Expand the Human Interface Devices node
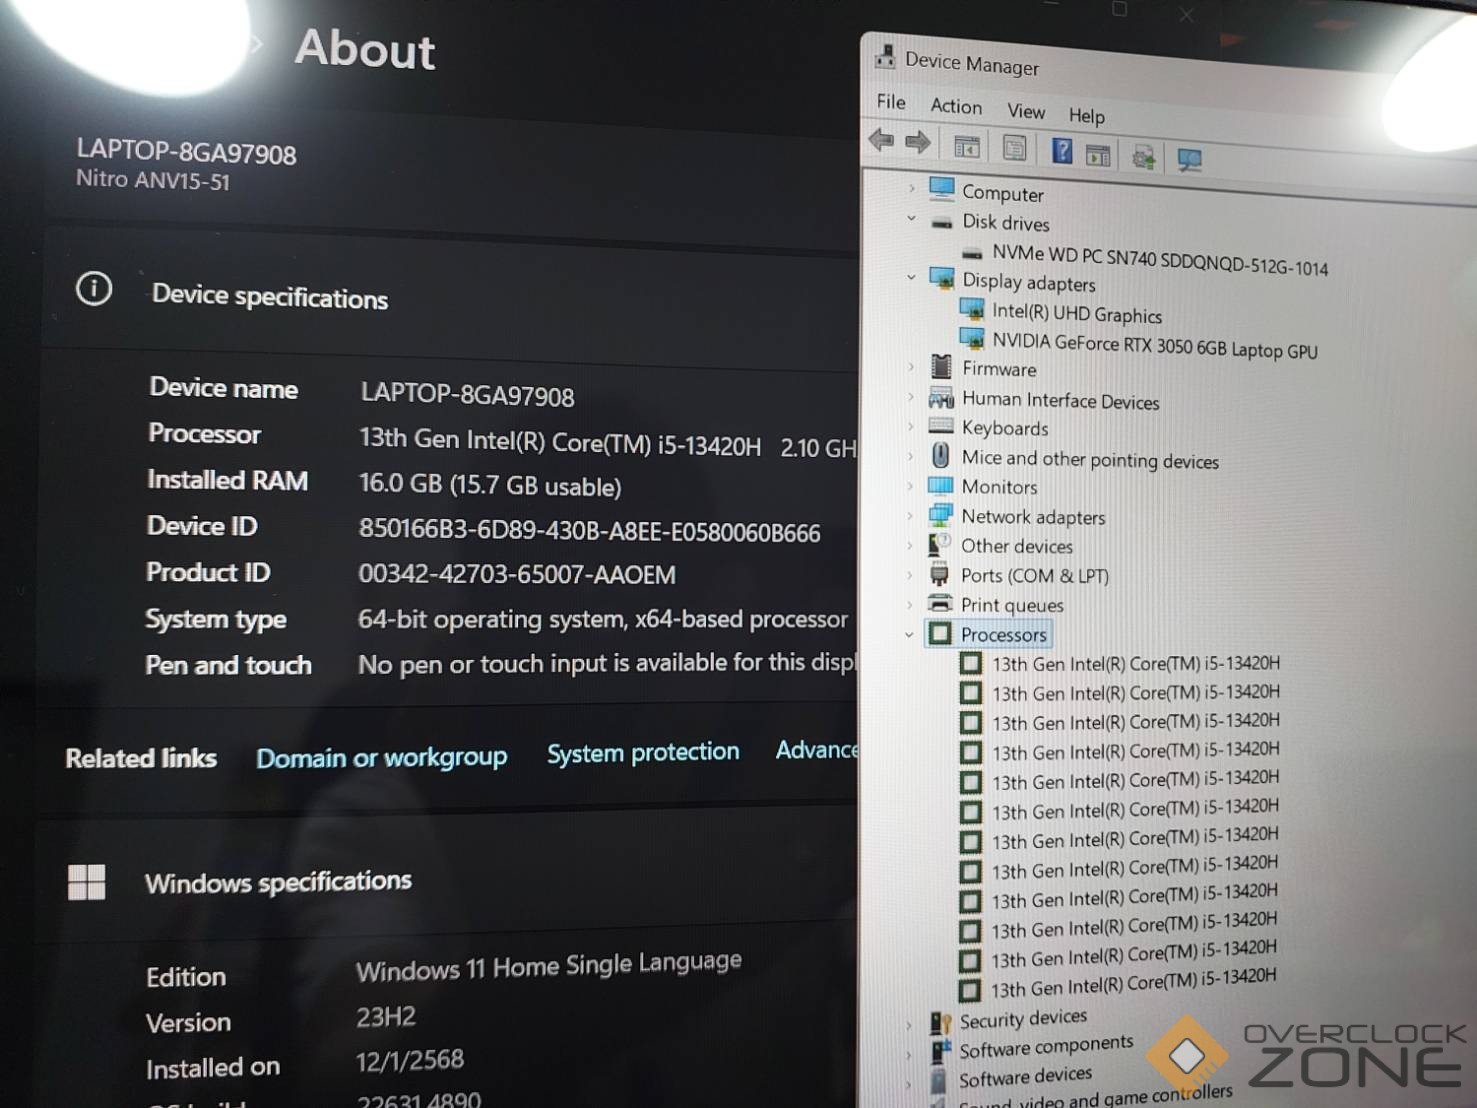The width and height of the screenshot is (1477, 1108). [x=910, y=396]
